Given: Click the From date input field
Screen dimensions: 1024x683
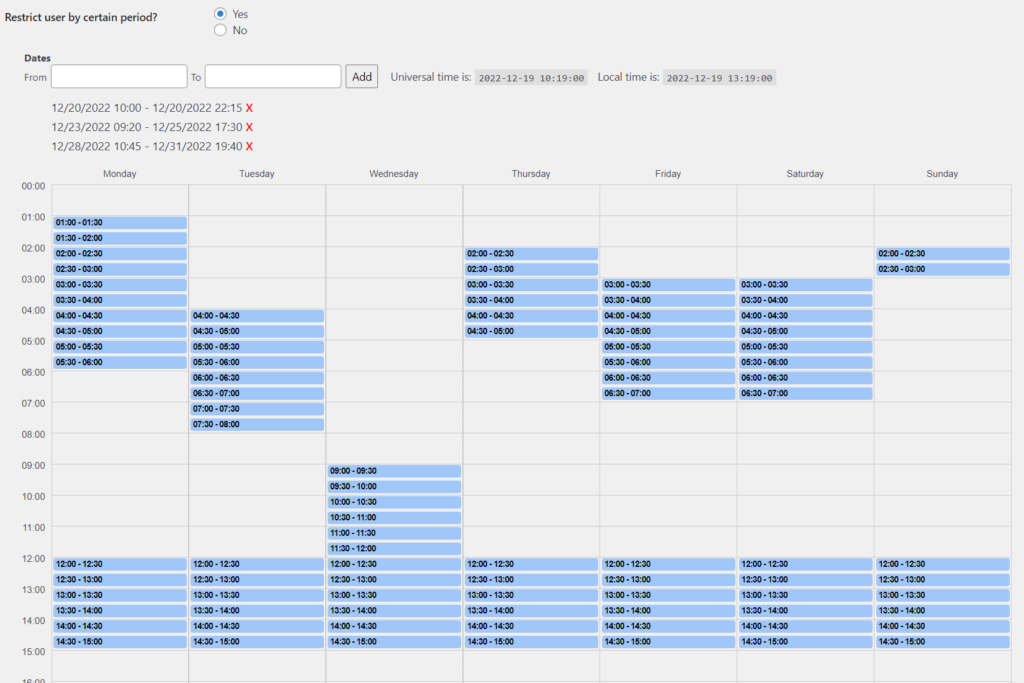Looking at the screenshot, I should tap(119, 76).
